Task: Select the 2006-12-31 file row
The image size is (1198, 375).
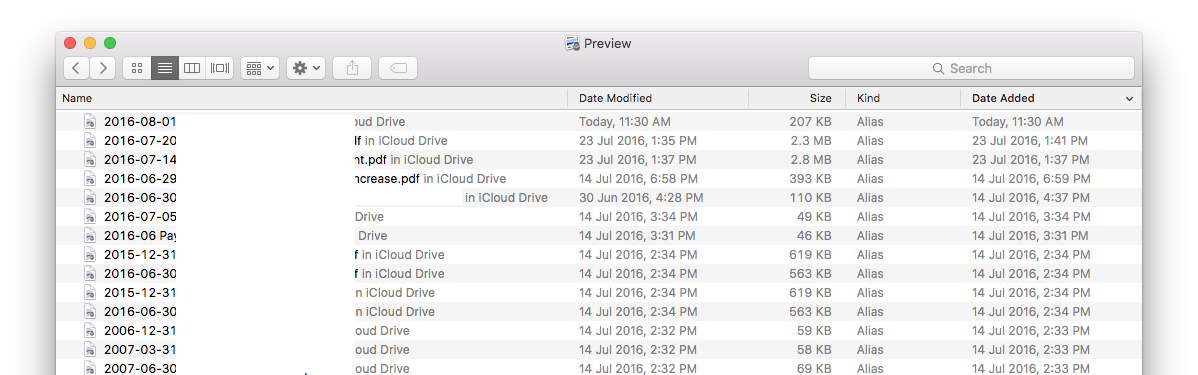Action: pos(599,331)
